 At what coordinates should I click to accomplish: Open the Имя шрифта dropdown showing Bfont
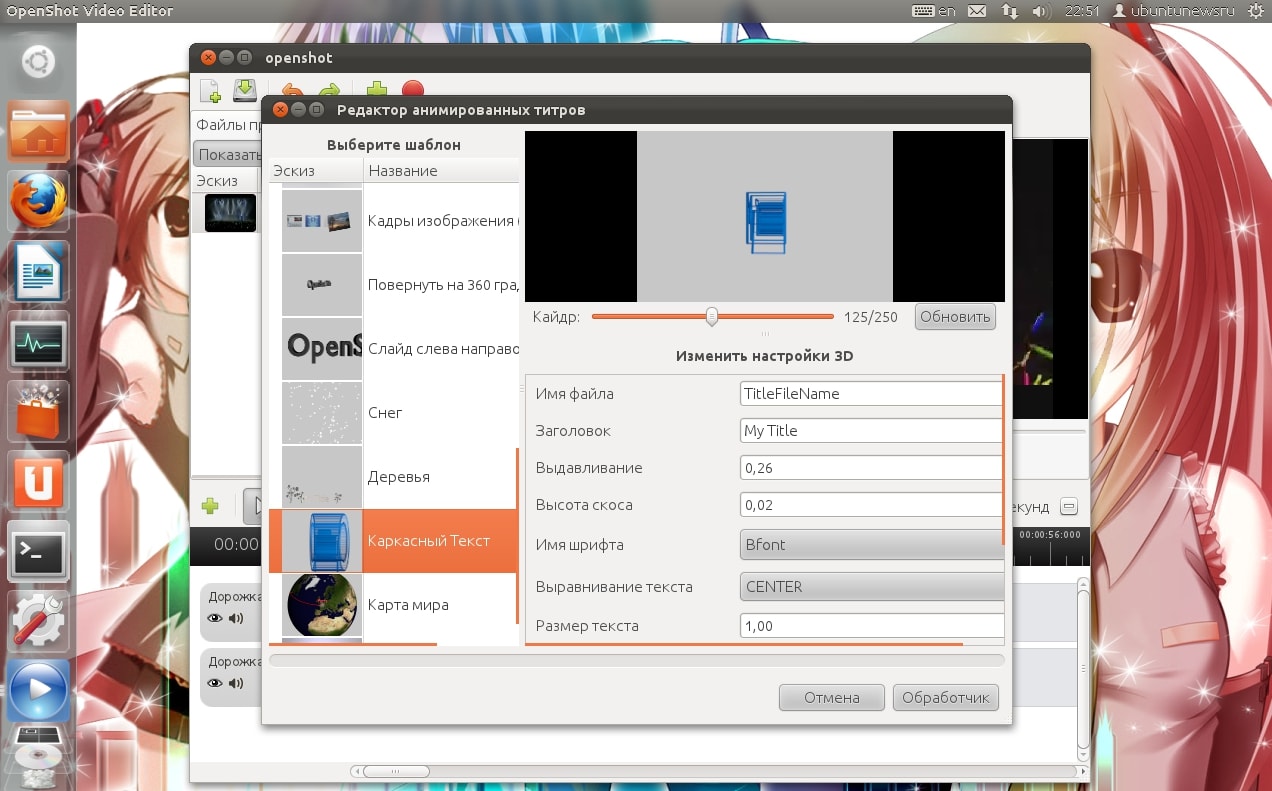click(x=872, y=545)
